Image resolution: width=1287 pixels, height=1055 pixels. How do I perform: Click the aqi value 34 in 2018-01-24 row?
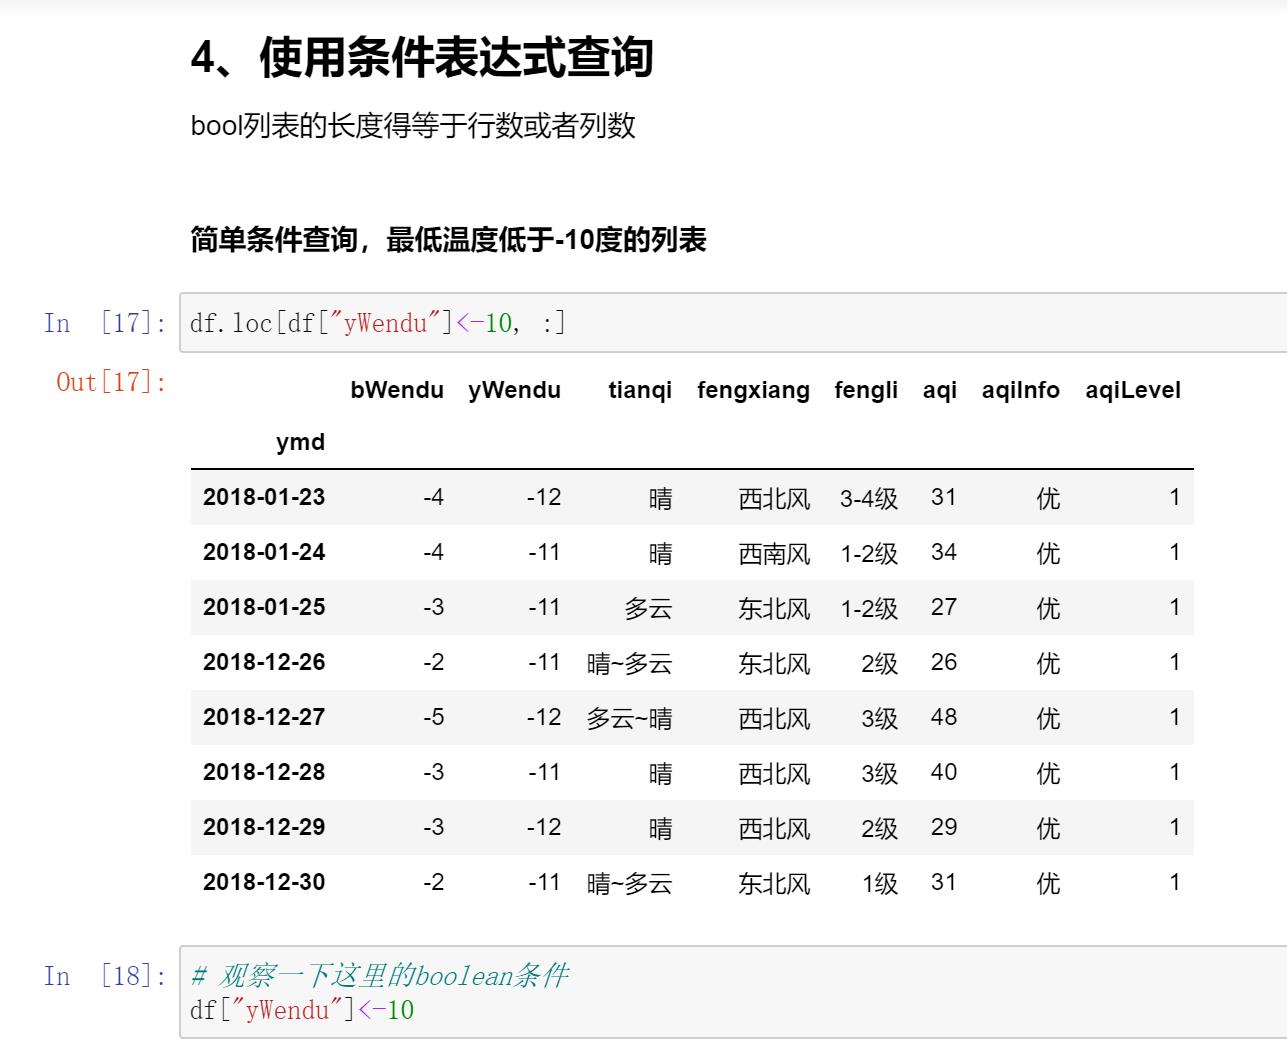tap(944, 552)
